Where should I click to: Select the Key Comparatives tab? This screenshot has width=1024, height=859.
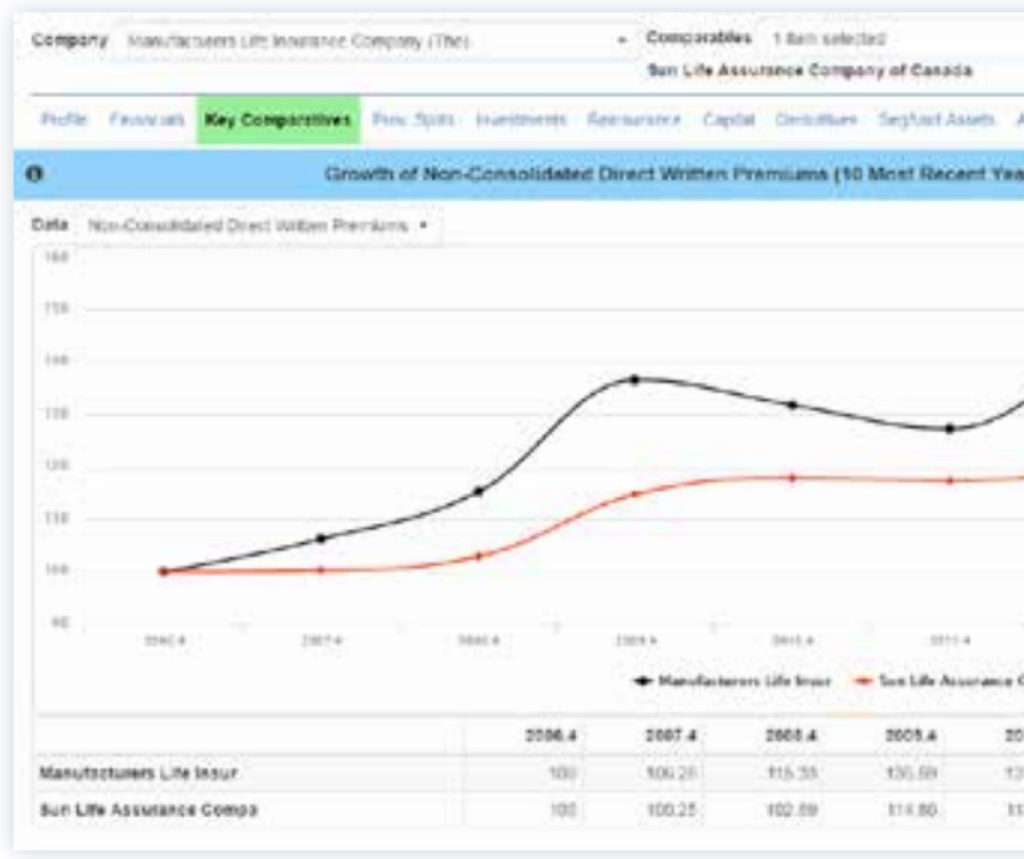pyautogui.click(x=278, y=120)
